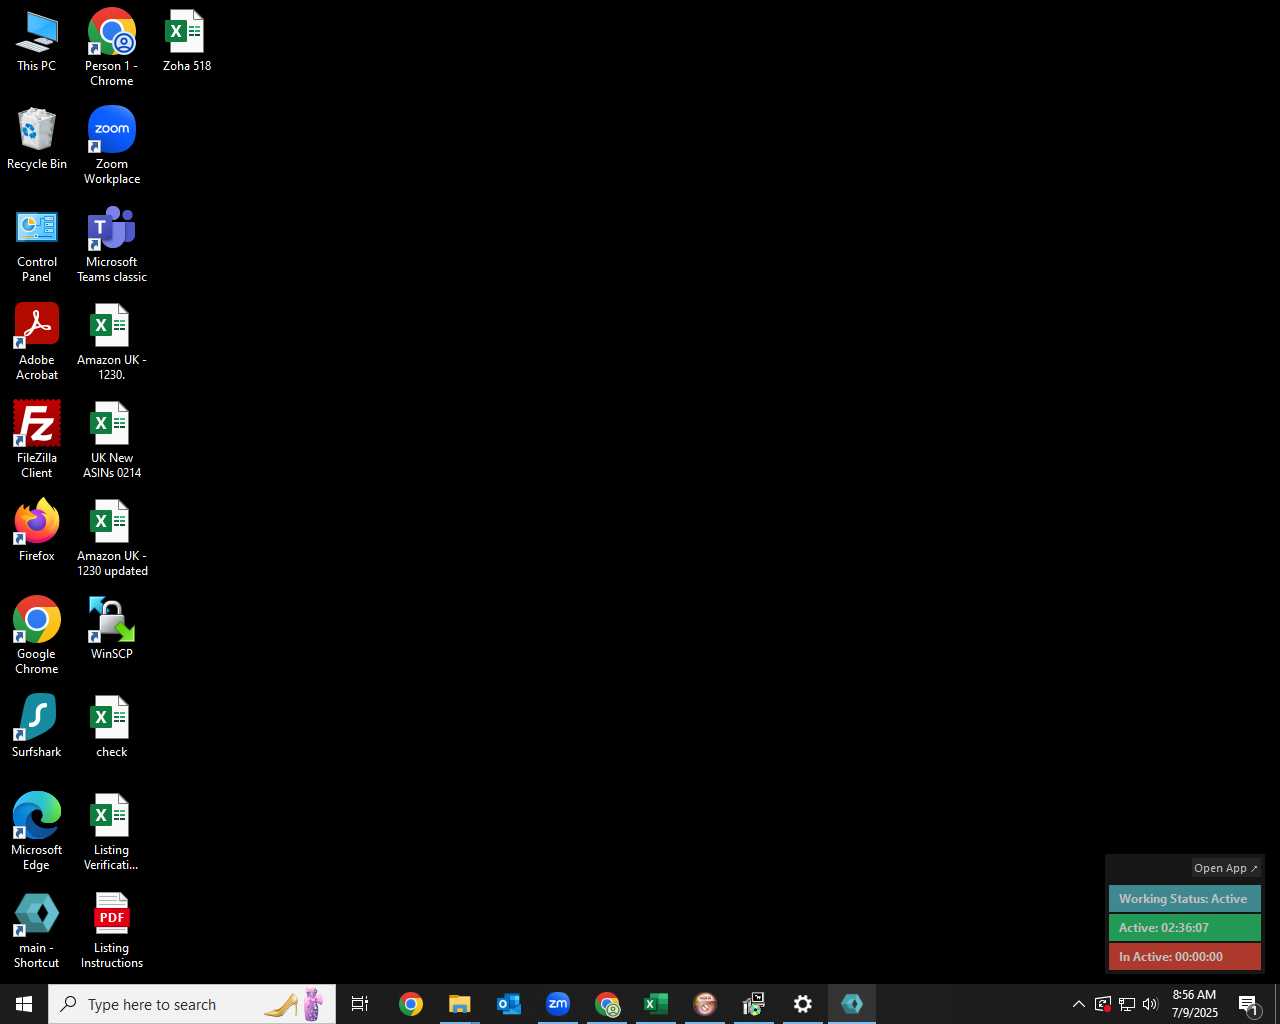Open Control Panel desktop icon
The width and height of the screenshot is (1280, 1024).
(x=37, y=245)
